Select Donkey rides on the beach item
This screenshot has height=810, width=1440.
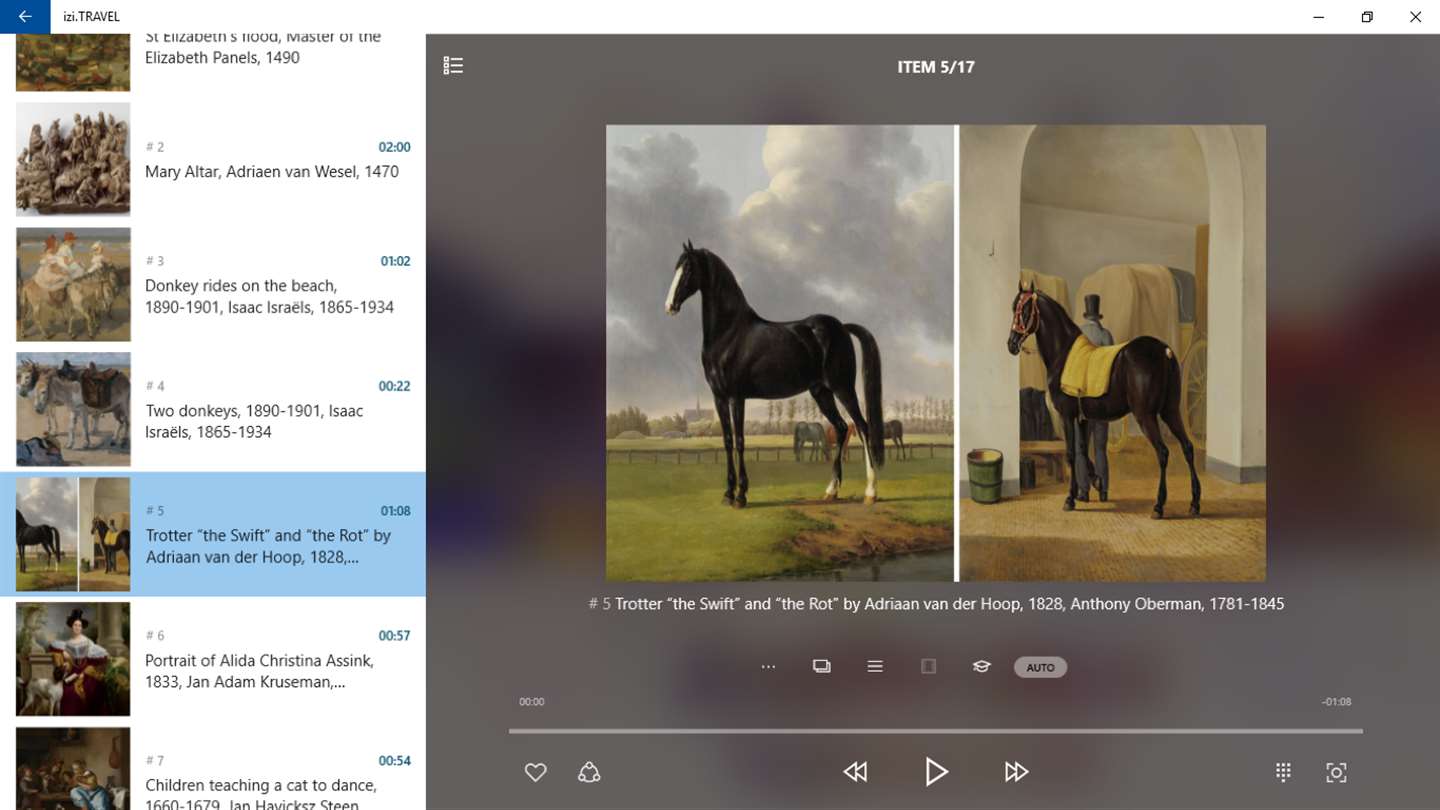click(x=213, y=284)
